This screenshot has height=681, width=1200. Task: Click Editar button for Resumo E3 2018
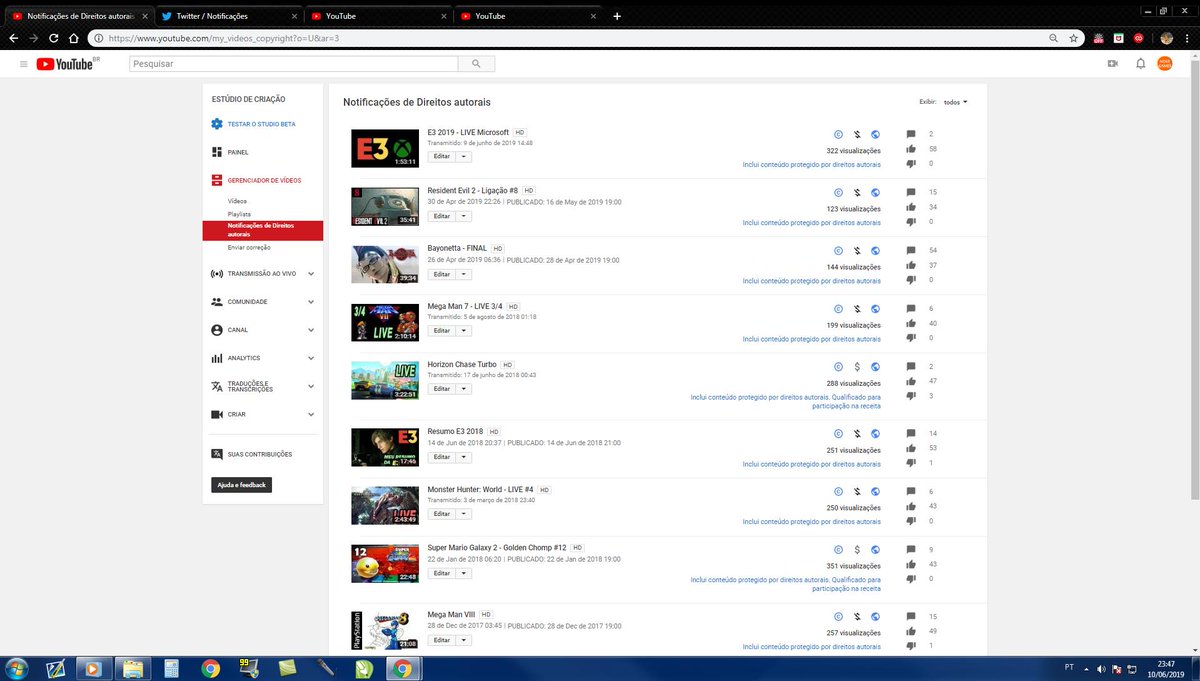point(442,457)
